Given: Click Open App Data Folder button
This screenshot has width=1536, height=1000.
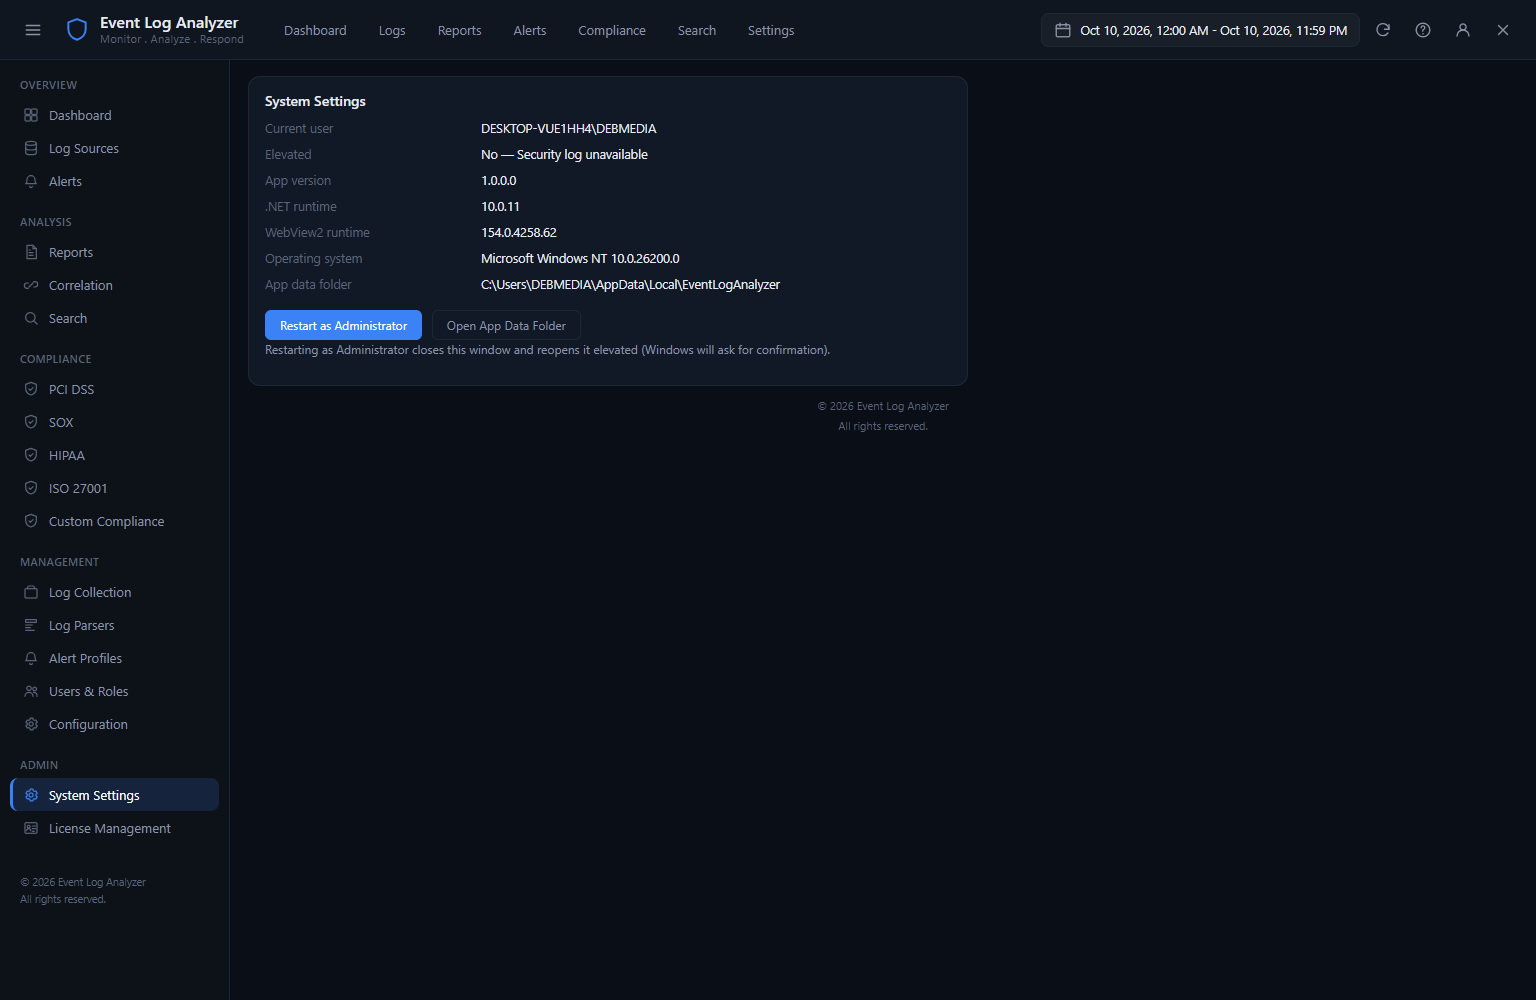Looking at the screenshot, I should point(506,325).
